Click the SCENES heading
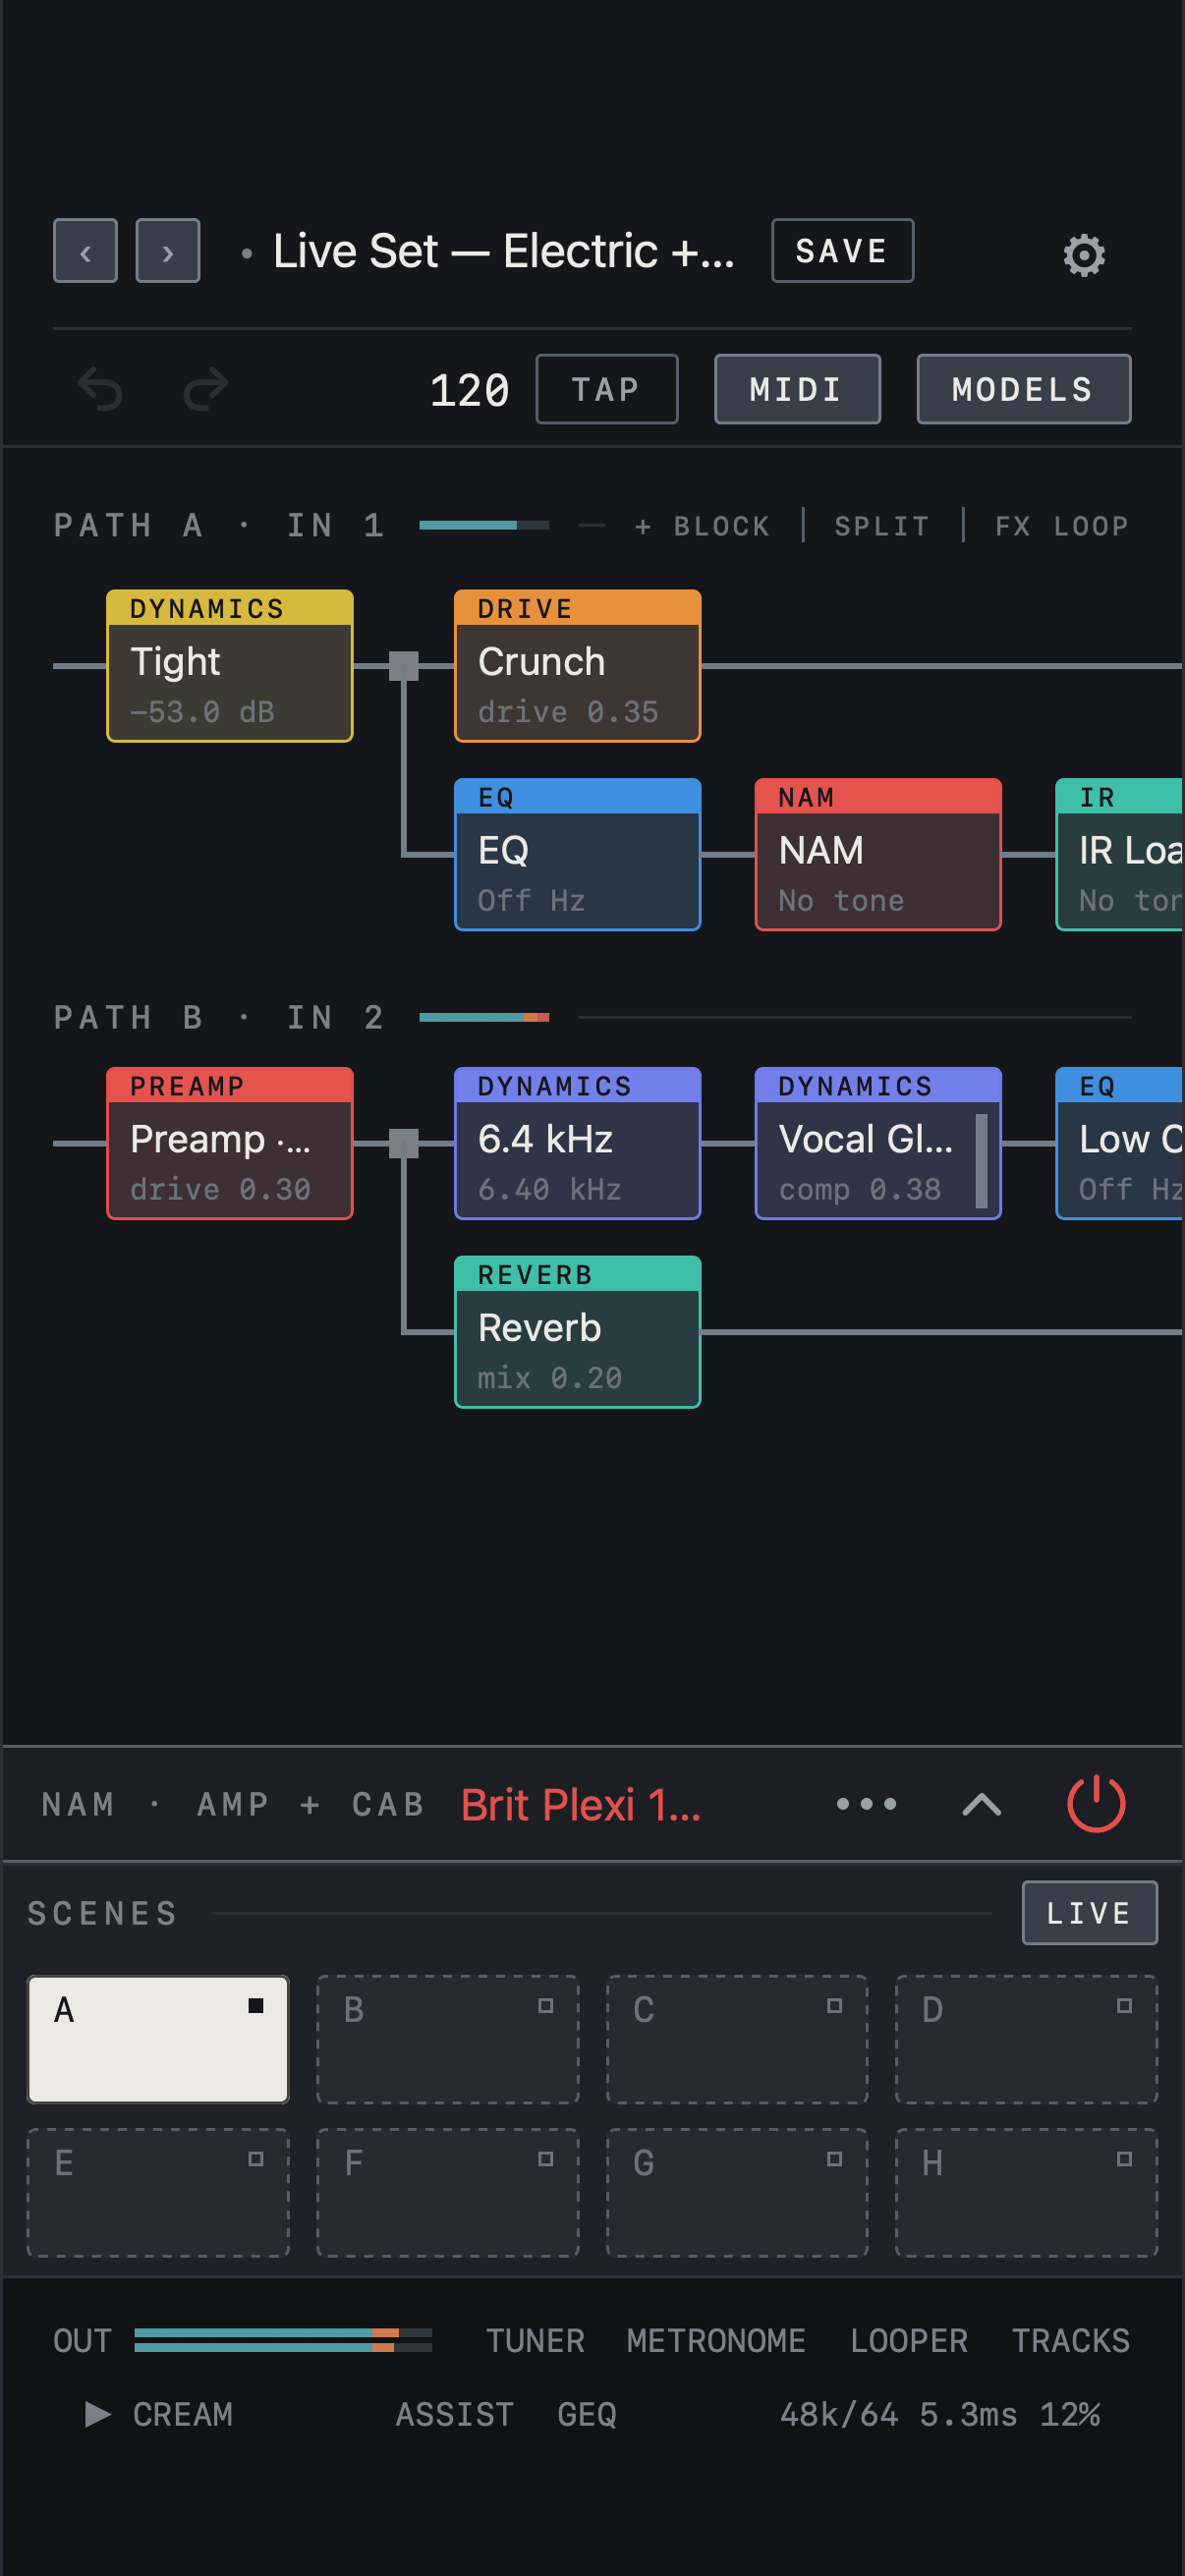Screen dimensions: 1185x2576 pos(103,1913)
